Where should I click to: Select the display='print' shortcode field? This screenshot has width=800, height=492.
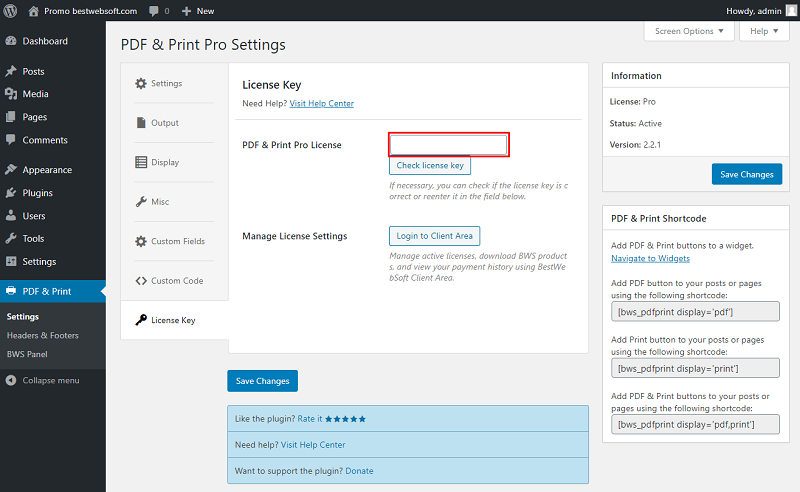[695, 368]
